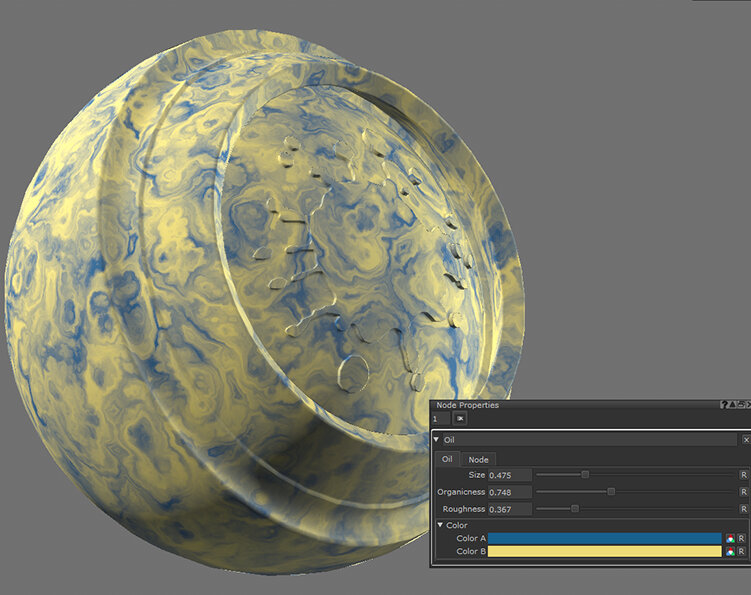Collapse the Oil node section triangle
The height and width of the screenshot is (595, 751).
(x=437, y=440)
